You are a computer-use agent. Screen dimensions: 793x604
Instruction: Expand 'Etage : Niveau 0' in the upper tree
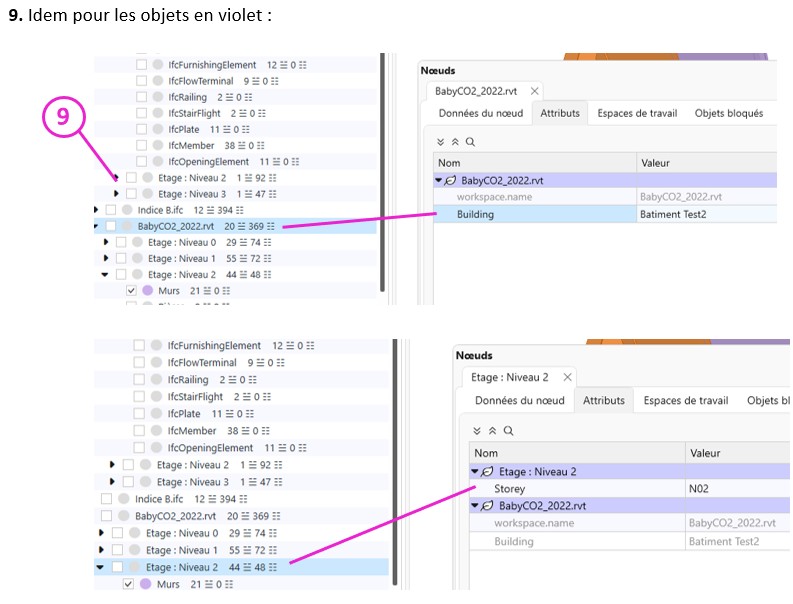(x=106, y=243)
